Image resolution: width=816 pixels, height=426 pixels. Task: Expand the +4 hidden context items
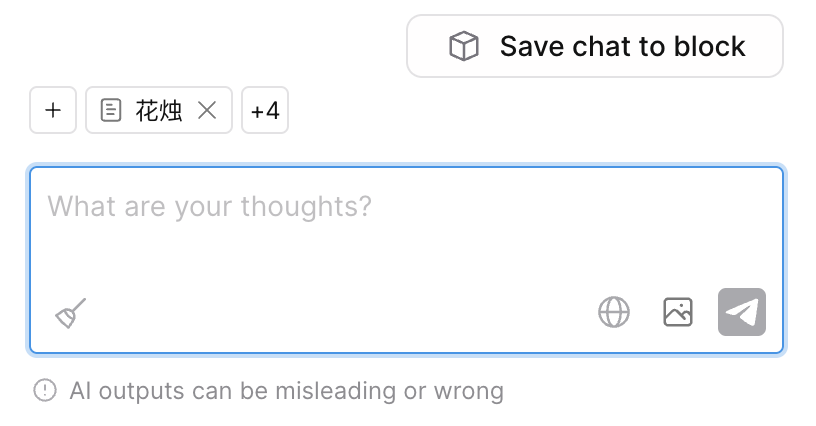click(x=265, y=110)
